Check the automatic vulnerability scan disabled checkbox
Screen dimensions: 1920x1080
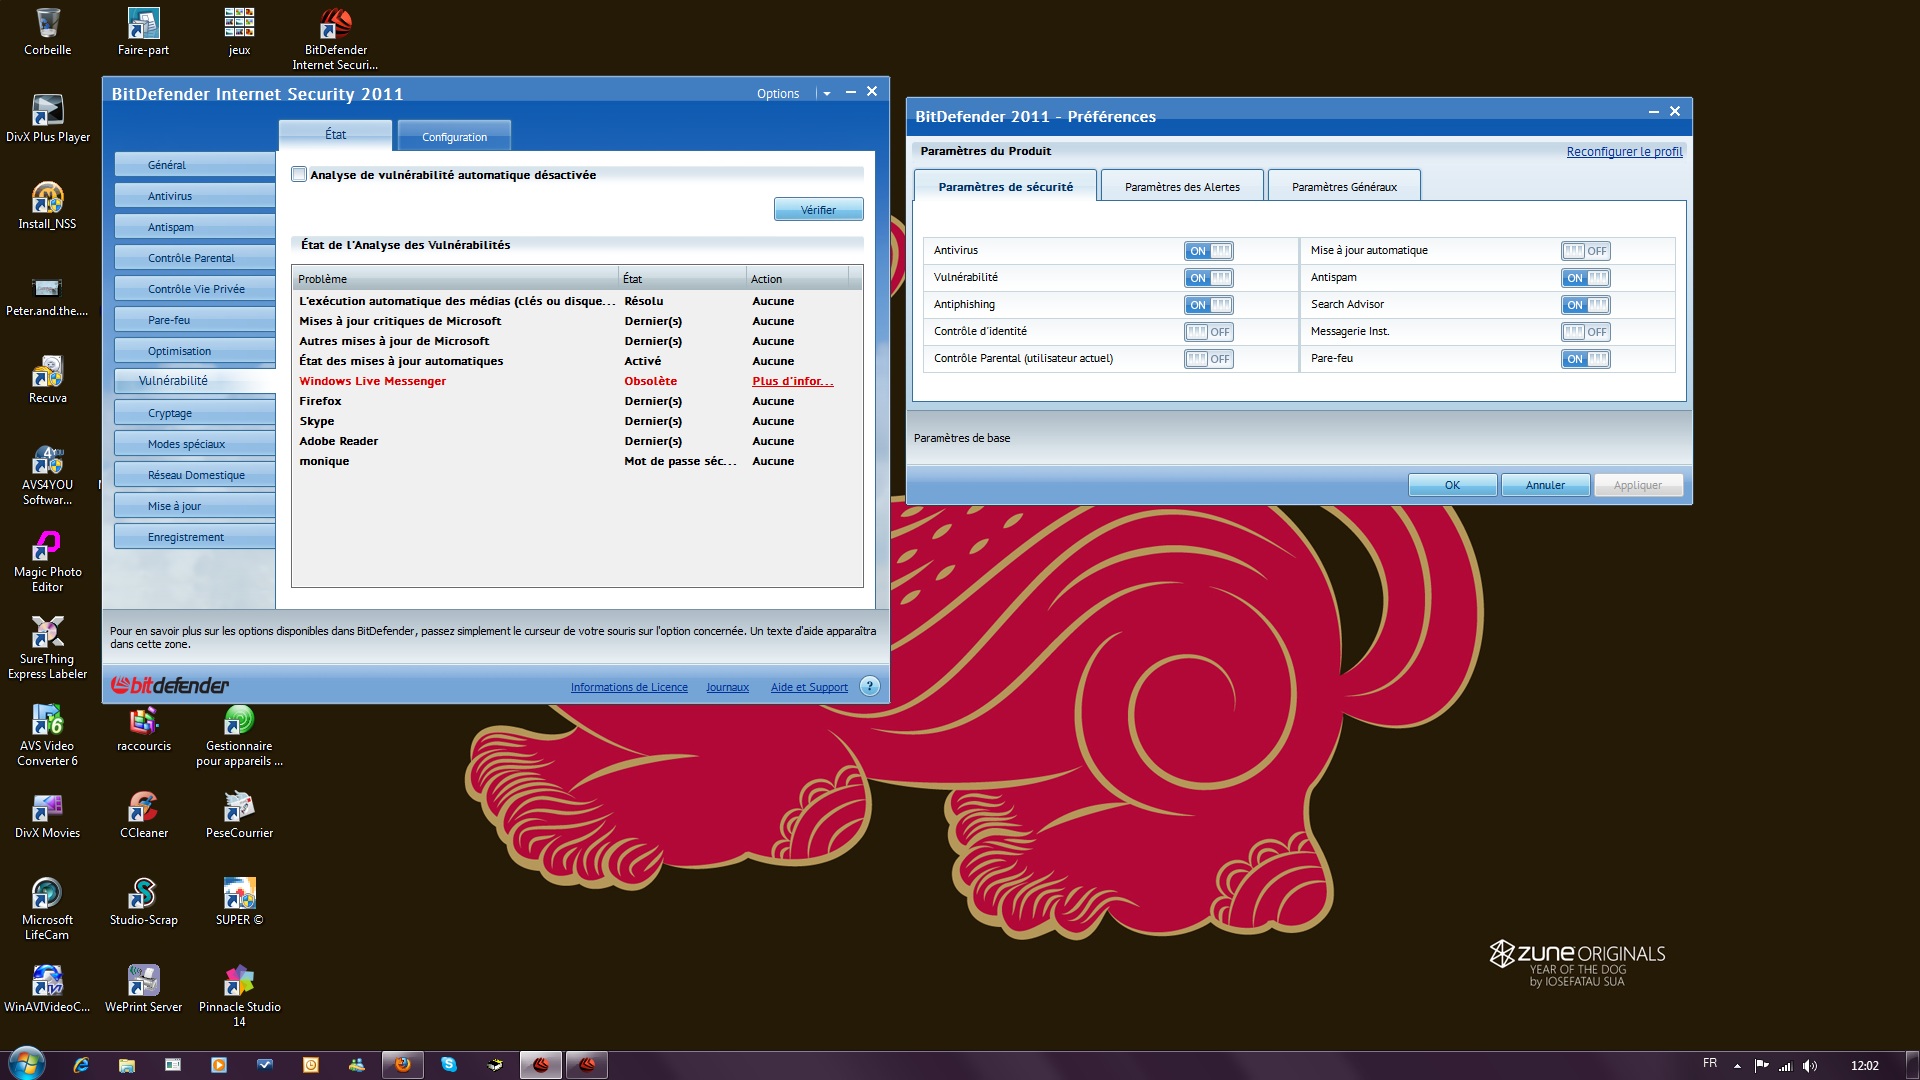pos(299,174)
